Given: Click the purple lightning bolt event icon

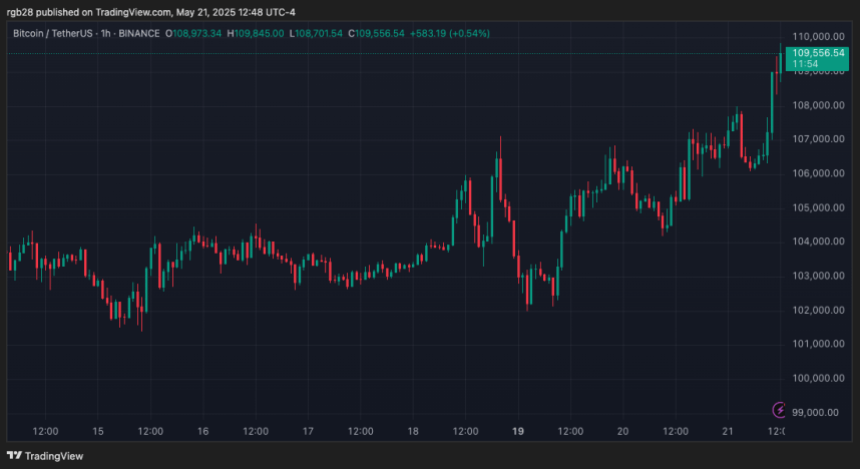Looking at the screenshot, I should click(x=779, y=410).
